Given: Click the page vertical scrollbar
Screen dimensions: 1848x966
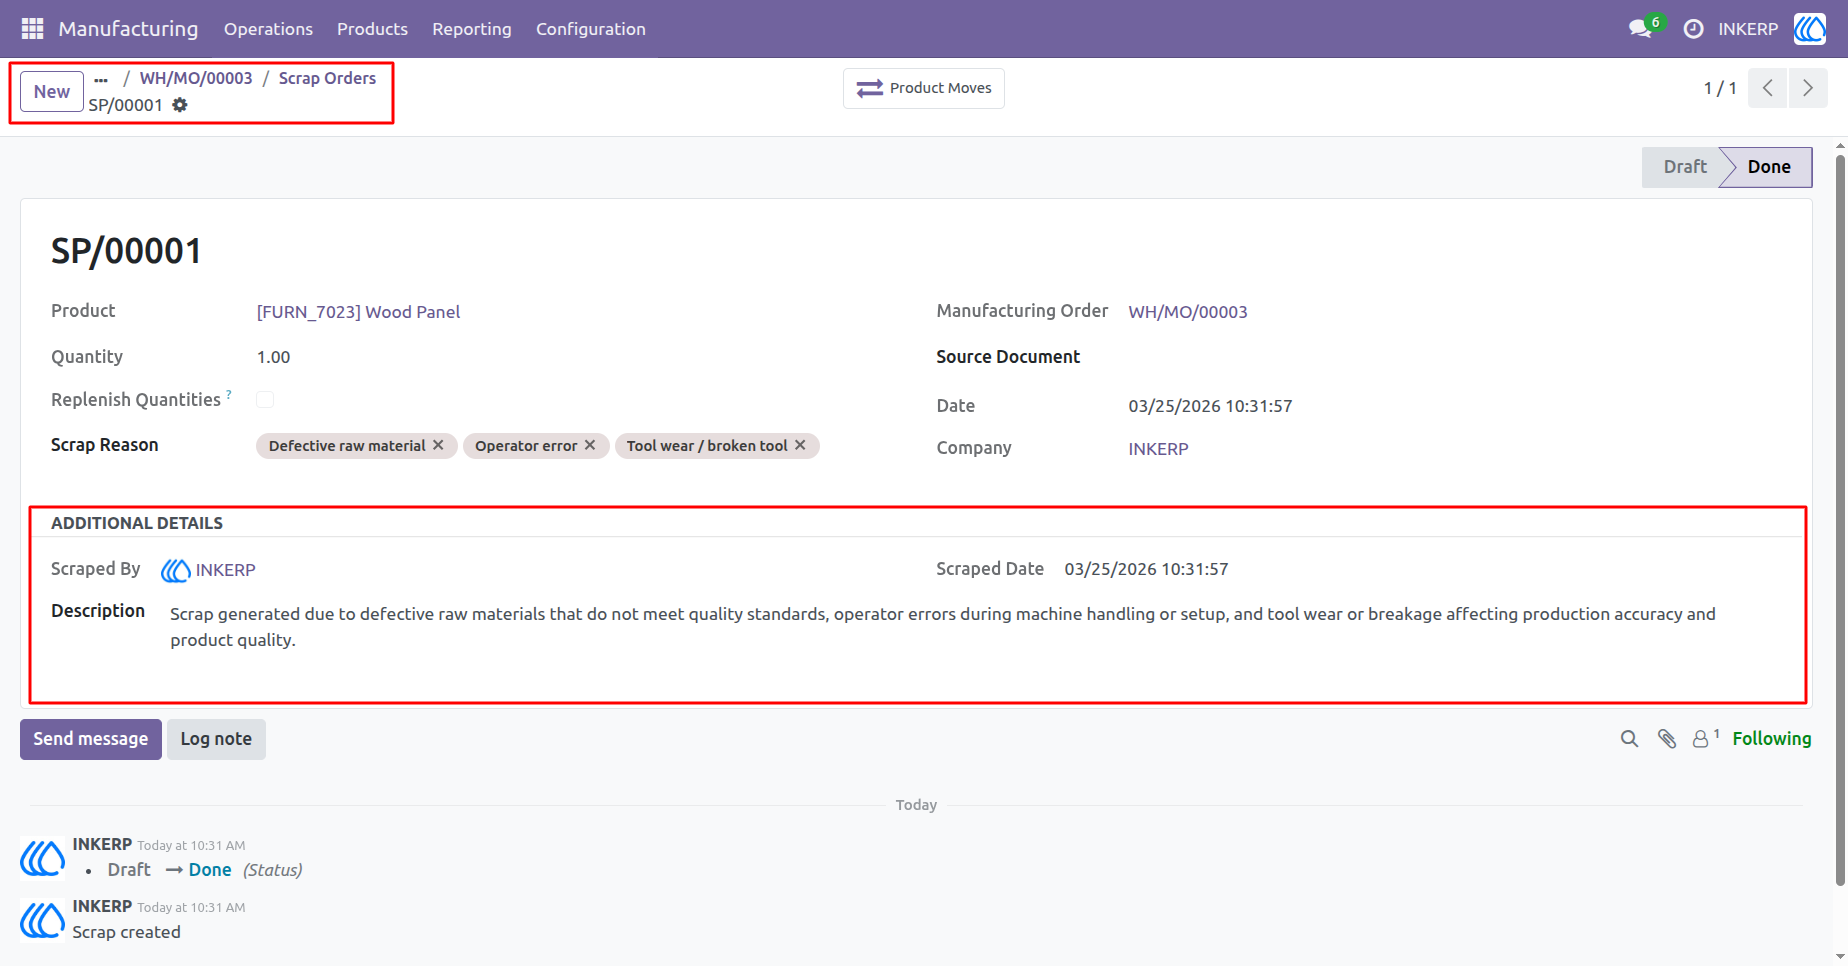Looking at the screenshot, I should pos(1840,520).
